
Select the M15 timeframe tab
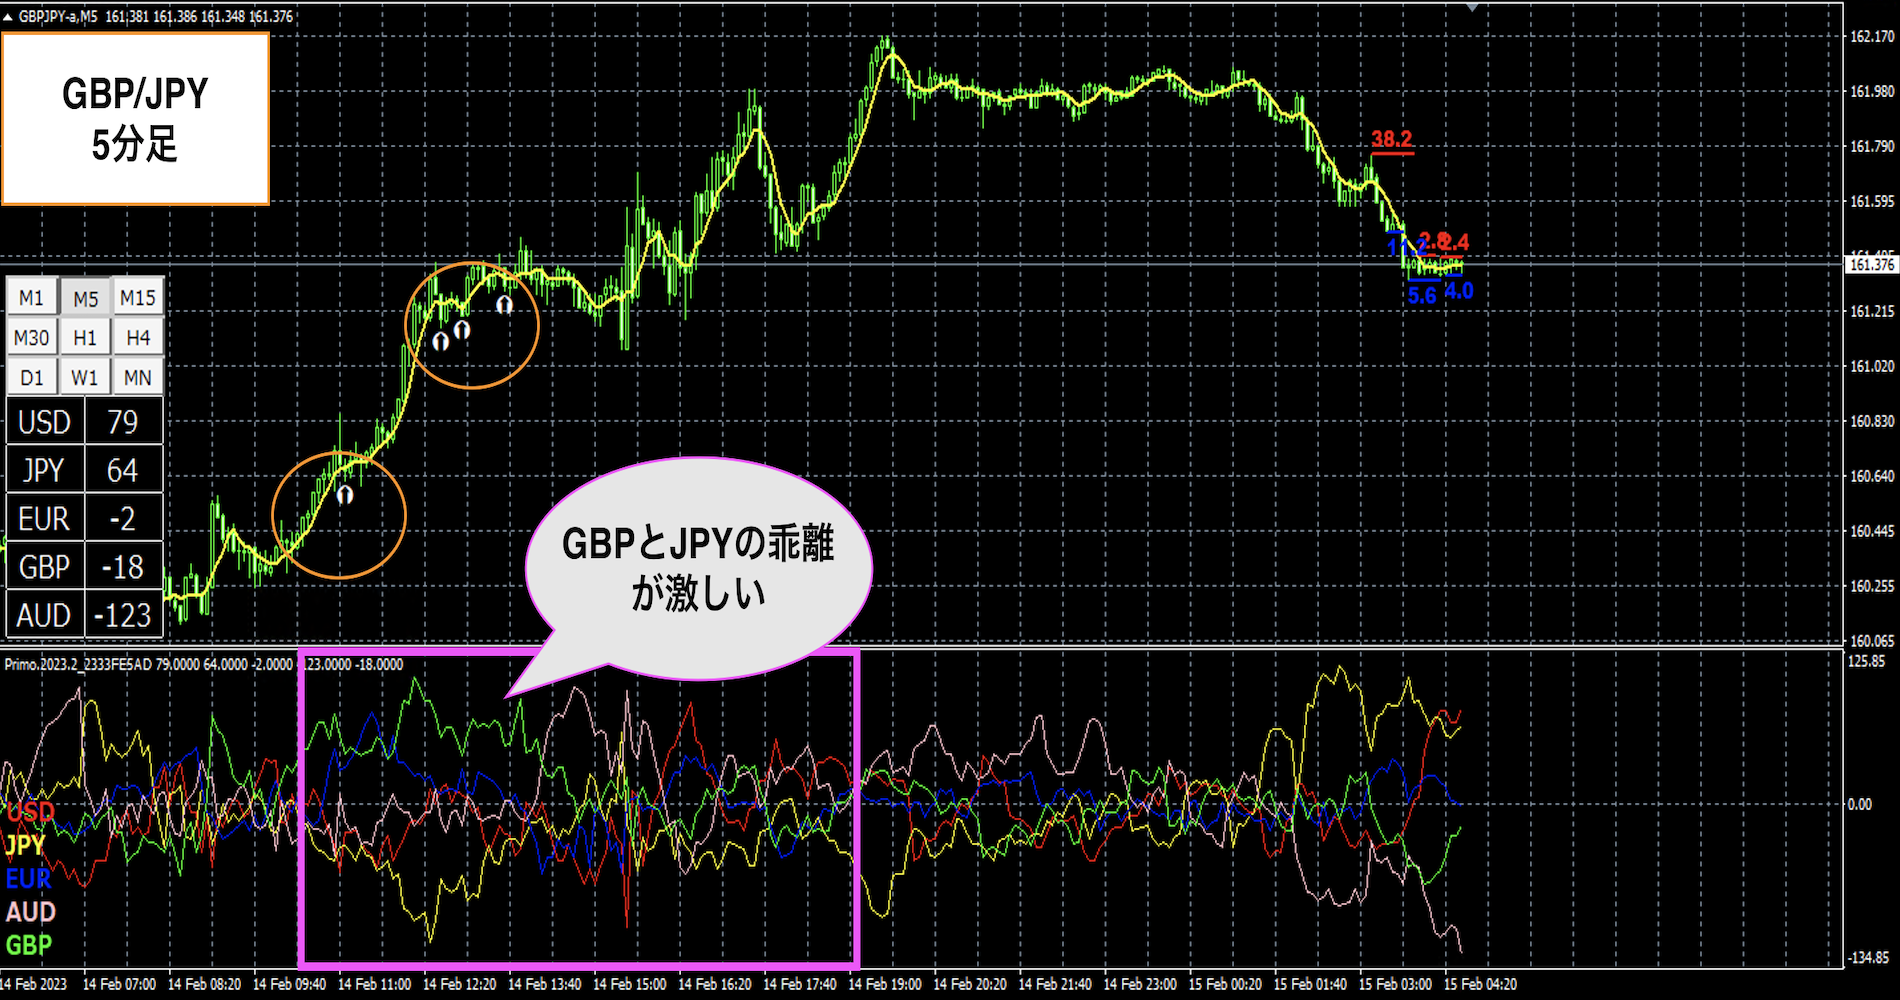click(138, 297)
